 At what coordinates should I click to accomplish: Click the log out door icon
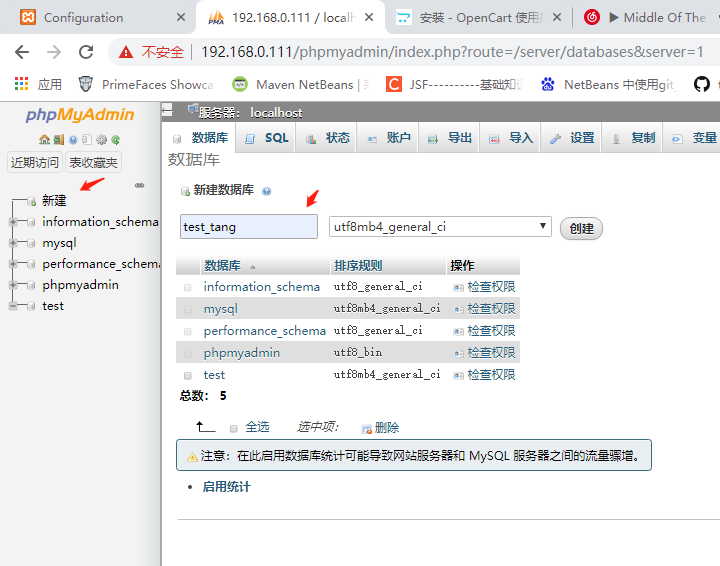click(x=59, y=140)
